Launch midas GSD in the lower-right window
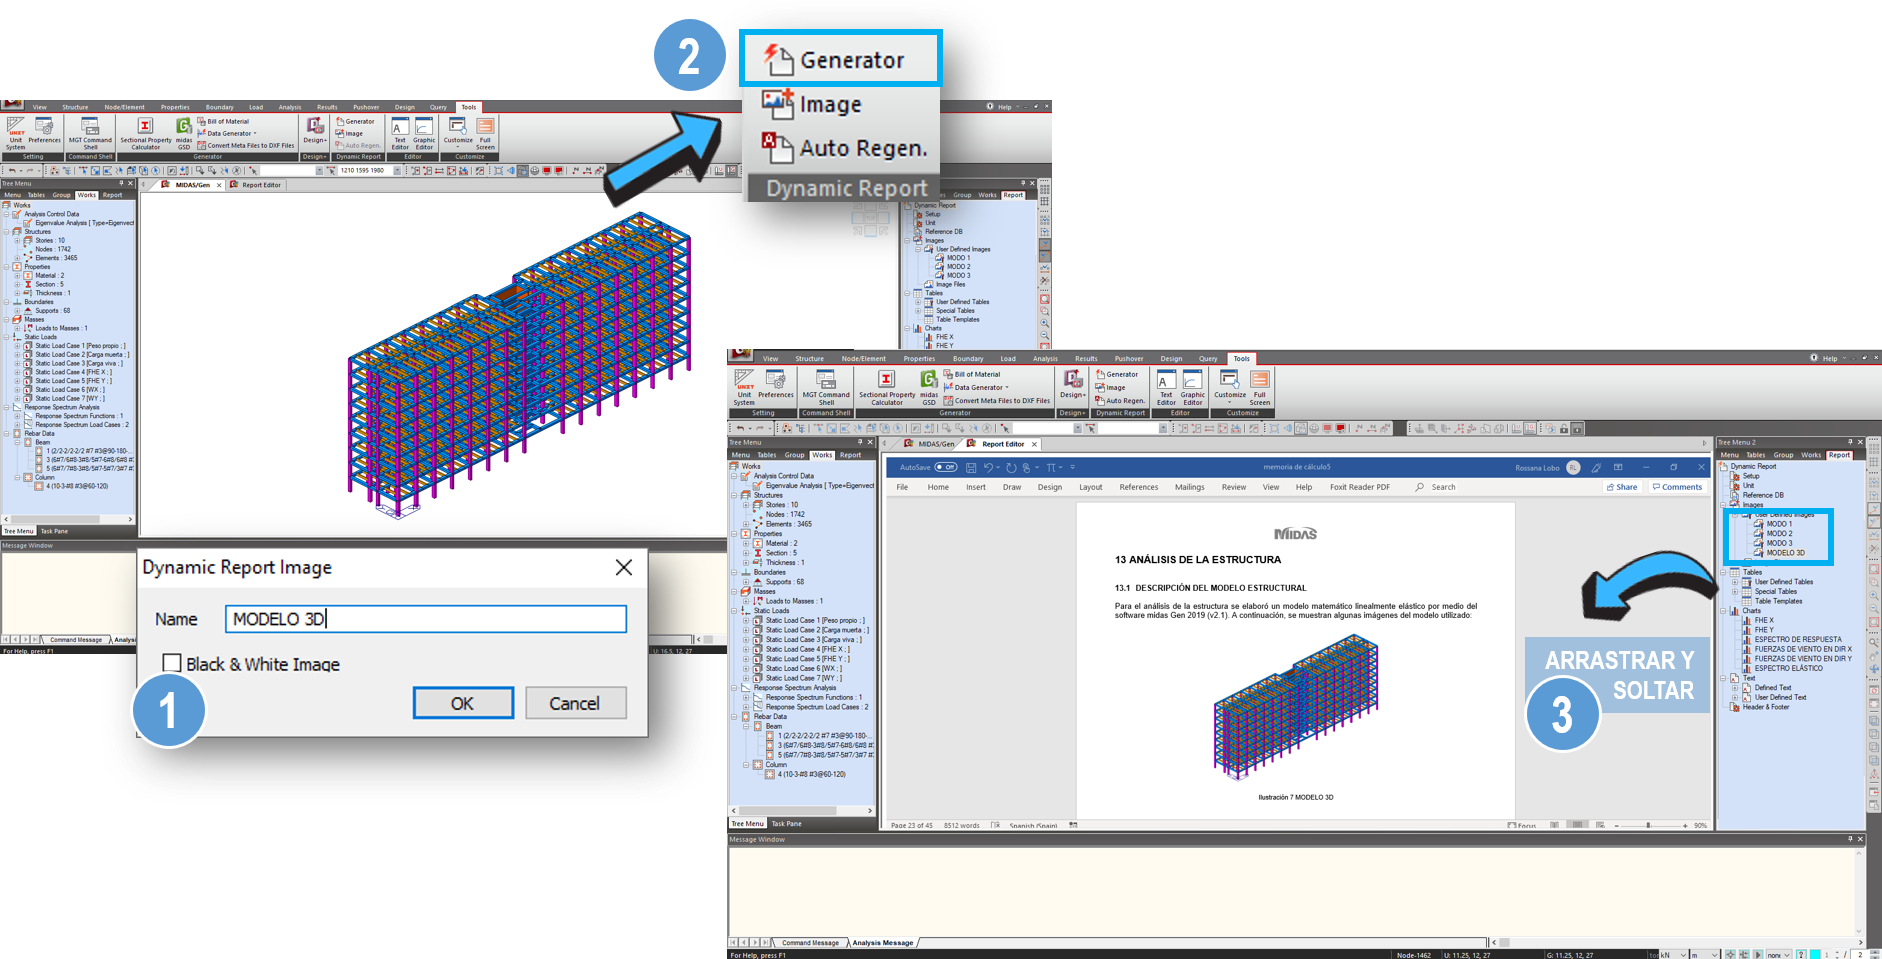This screenshot has width=1882, height=959. 929,387
